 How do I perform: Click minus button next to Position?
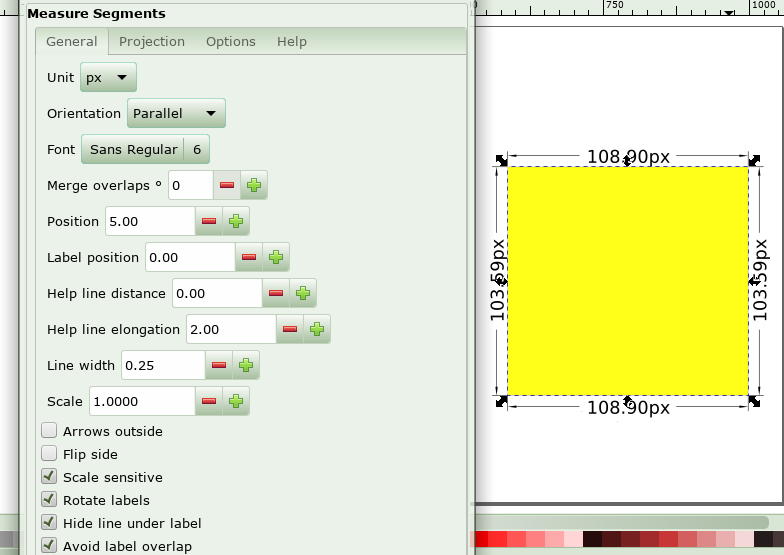pos(209,221)
